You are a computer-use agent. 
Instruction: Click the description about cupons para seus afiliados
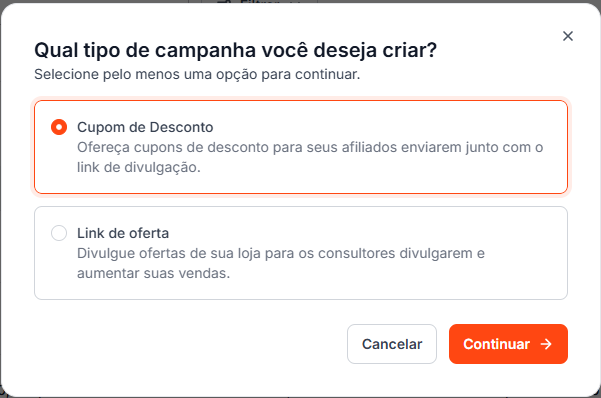point(310,157)
